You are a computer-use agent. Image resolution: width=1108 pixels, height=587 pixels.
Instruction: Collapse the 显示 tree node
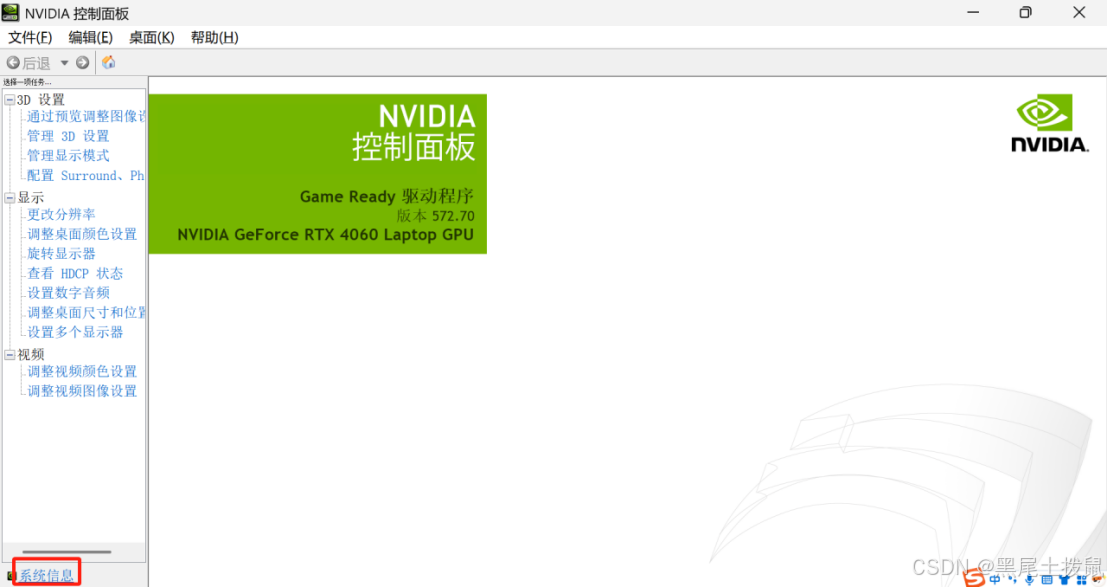(10, 198)
